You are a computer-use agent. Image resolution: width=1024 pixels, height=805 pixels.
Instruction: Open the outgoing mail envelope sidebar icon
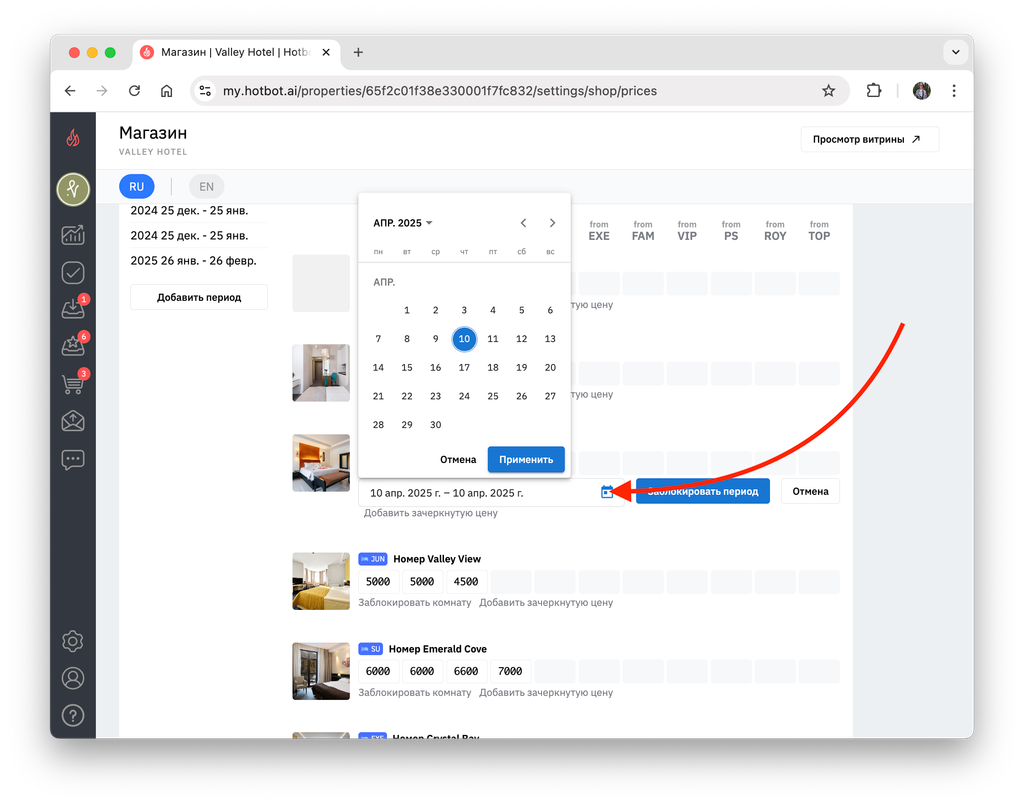pyautogui.click(x=72, y=422)
